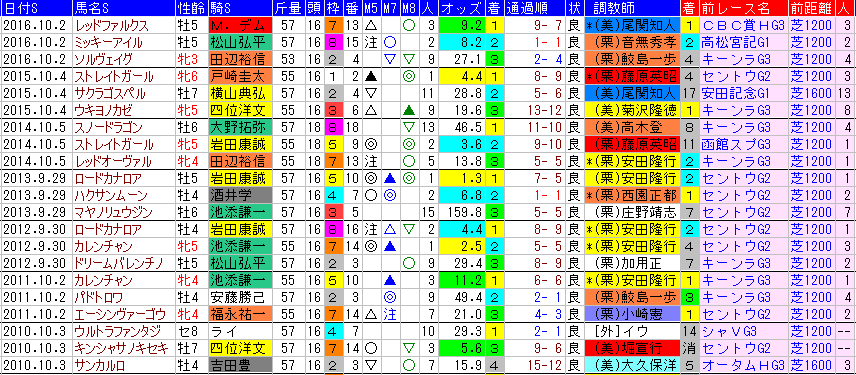This screenshot has height=375, width=856.
Task: Click the 前レース名 column header
Action: [744, 9]
